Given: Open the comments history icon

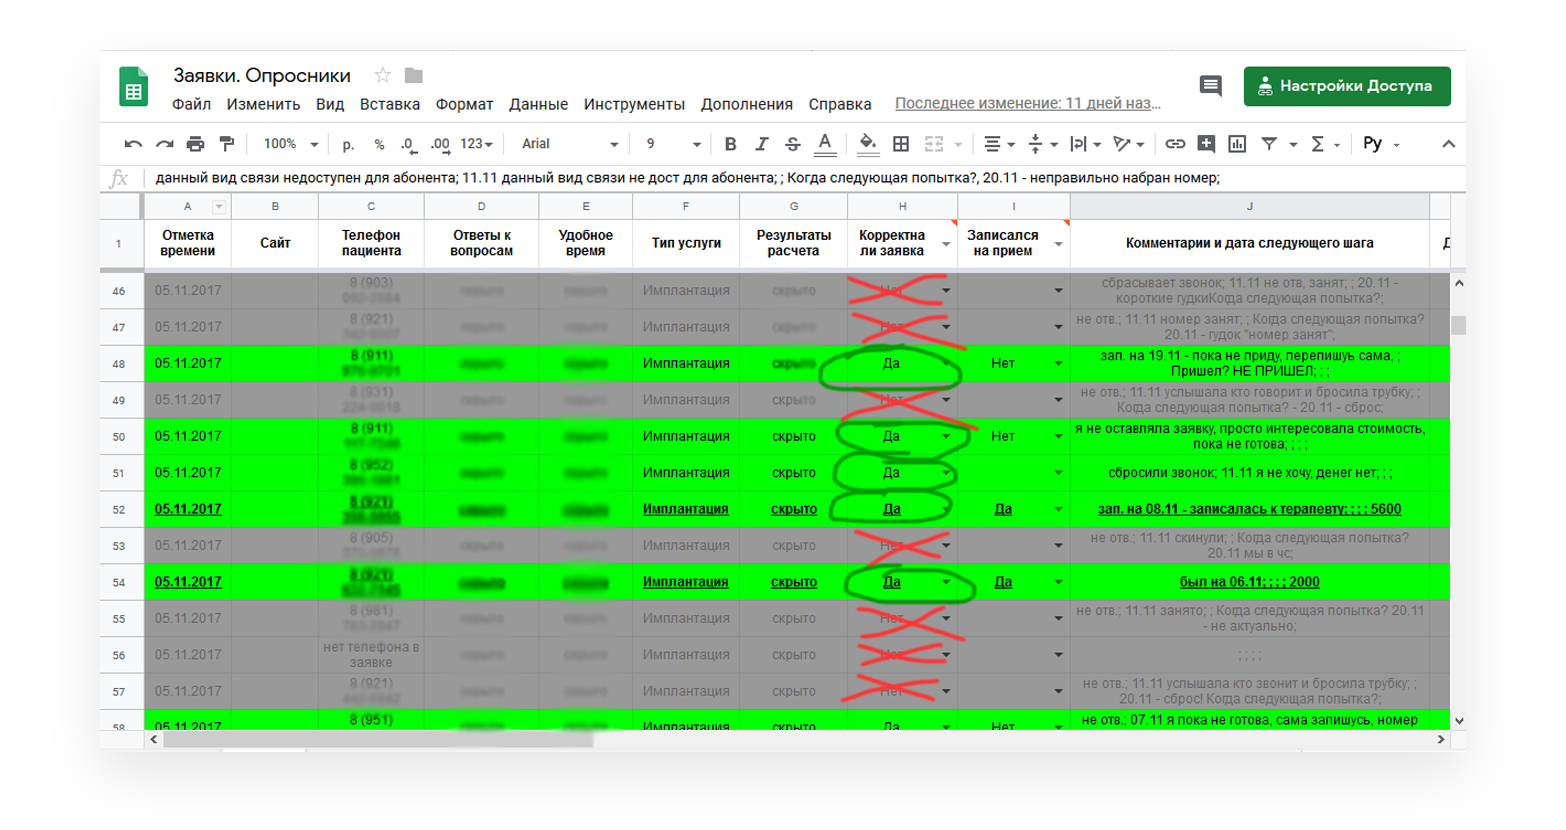Looking at the screenshot, I should tap(1210, 86).
